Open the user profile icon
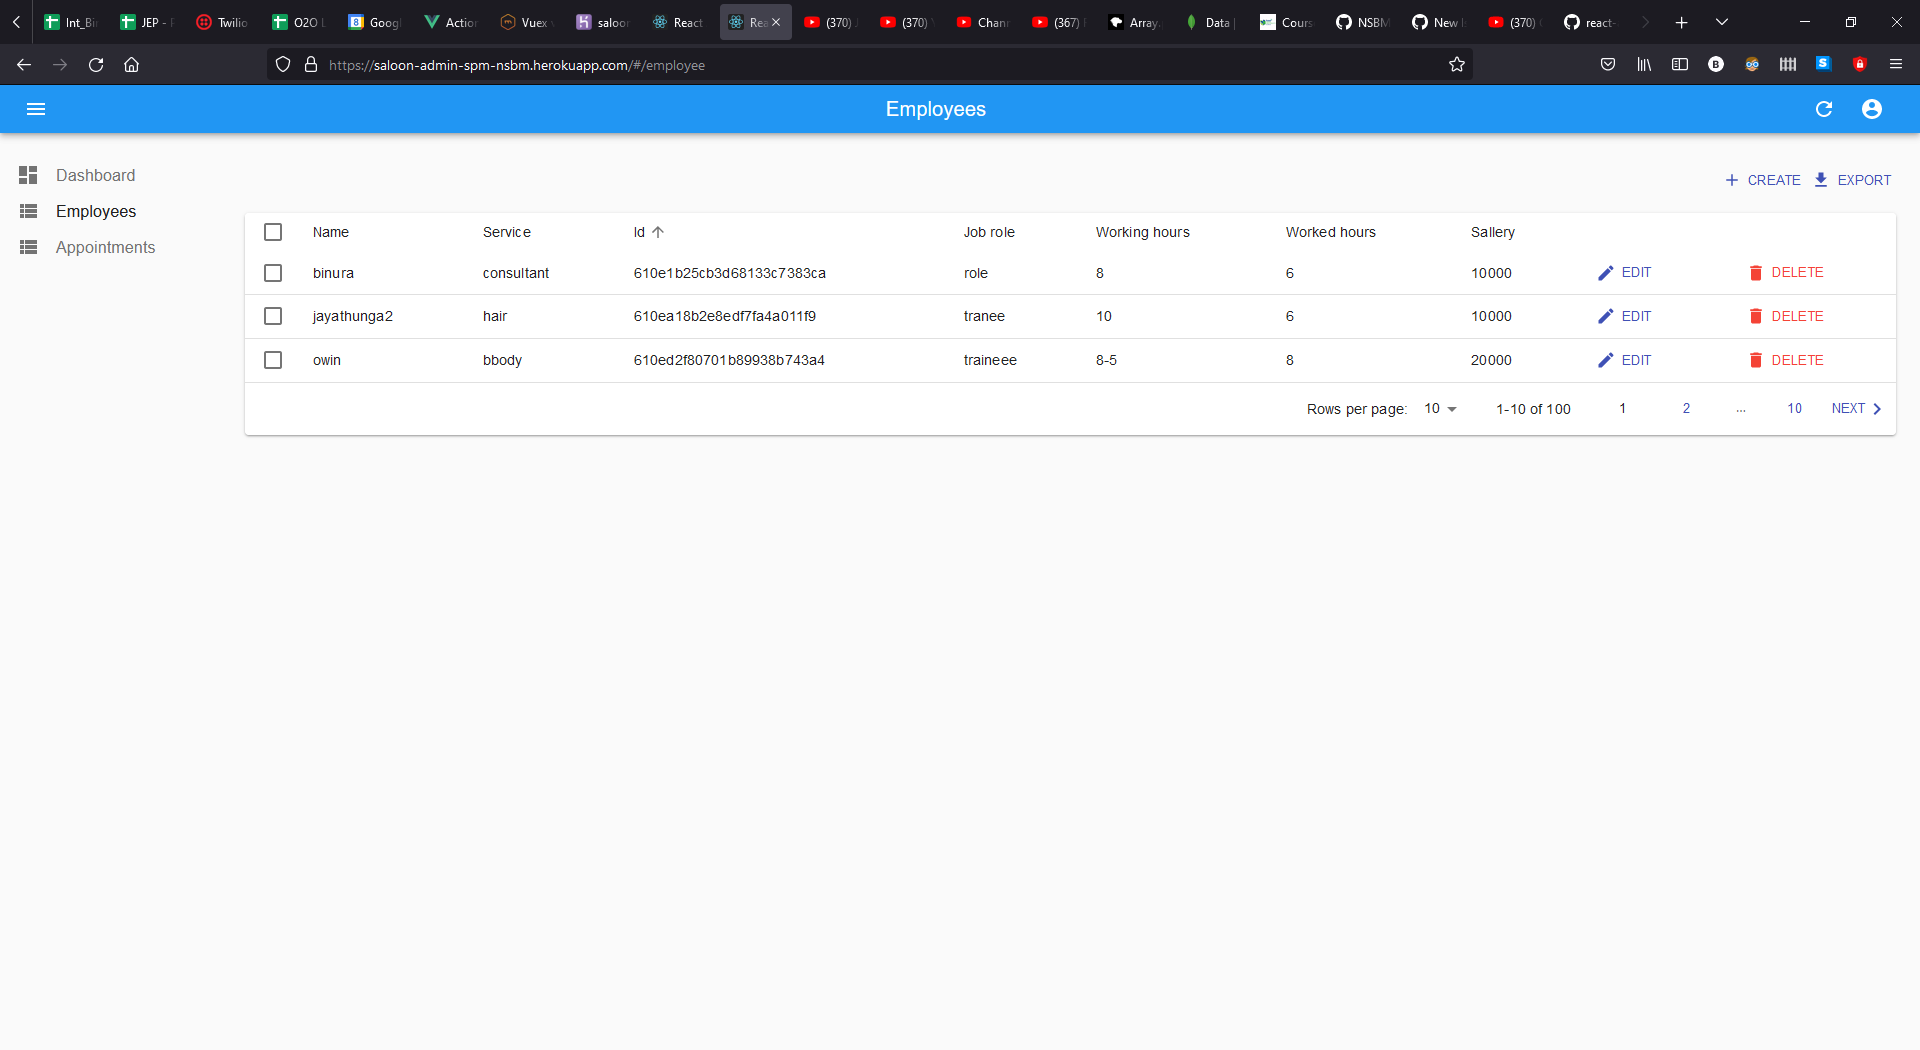1920x1050 pixels. coord(1872,109)
